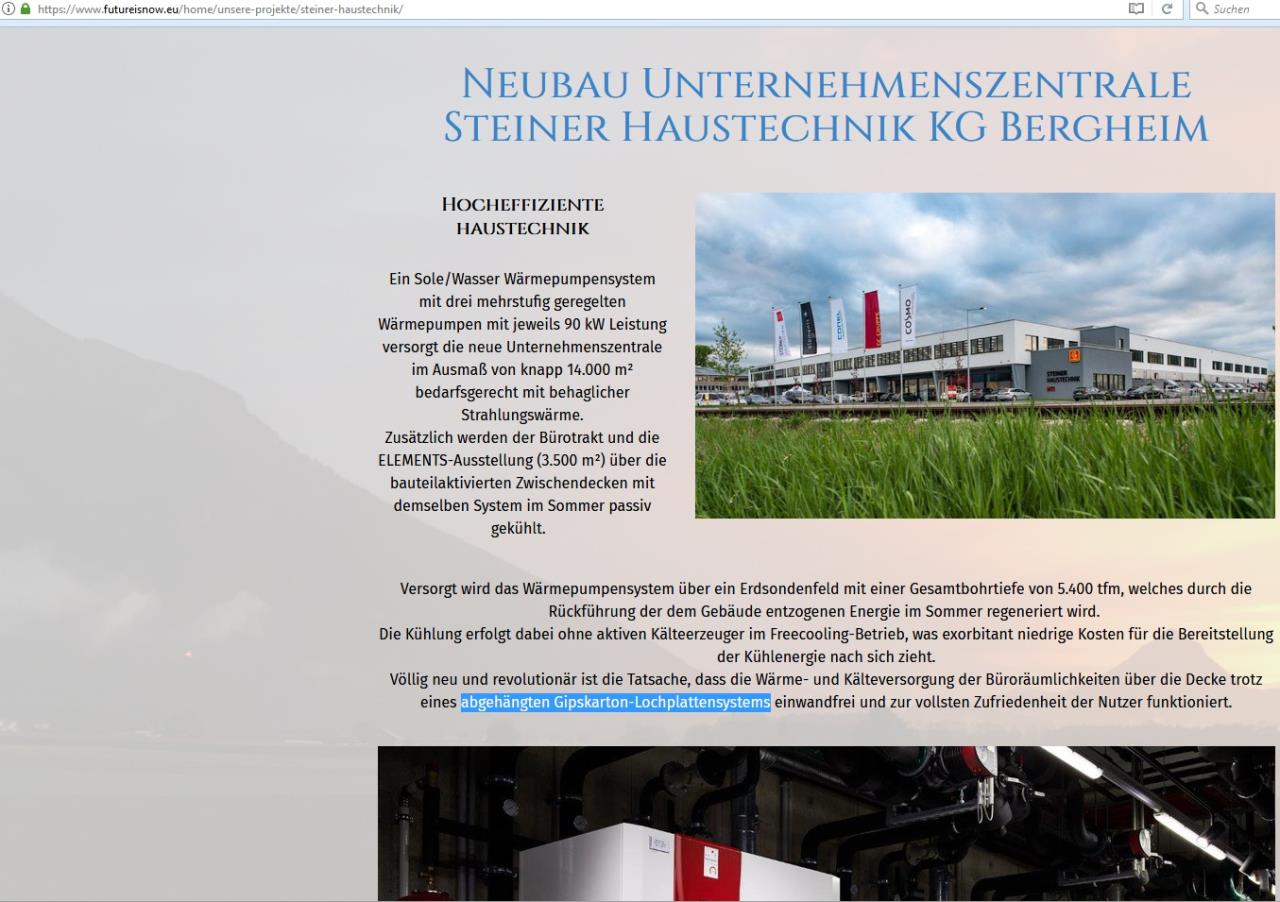The width and height of the screenshot is (1280, 902).
Task: Click the Hocheffiziente Haustechnik subheading
Action: (523, 217)
